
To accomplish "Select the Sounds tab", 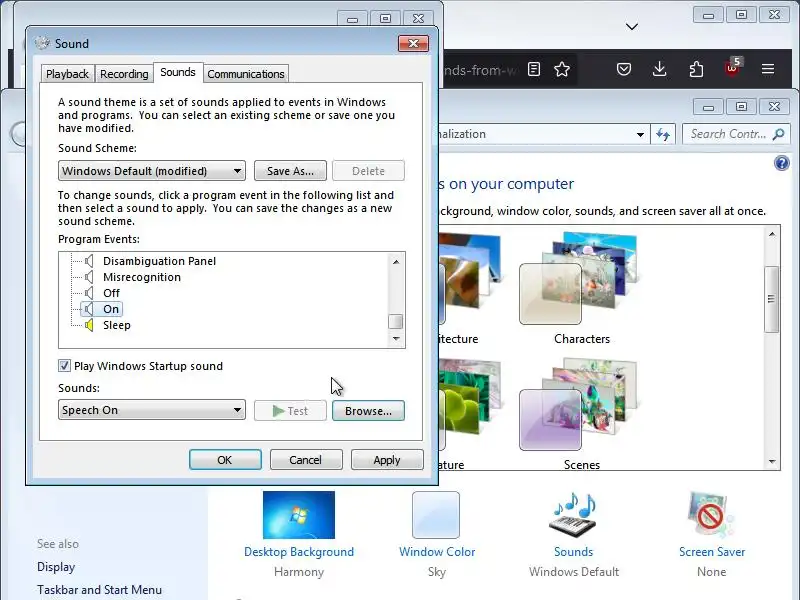I will tap(178, 72).
